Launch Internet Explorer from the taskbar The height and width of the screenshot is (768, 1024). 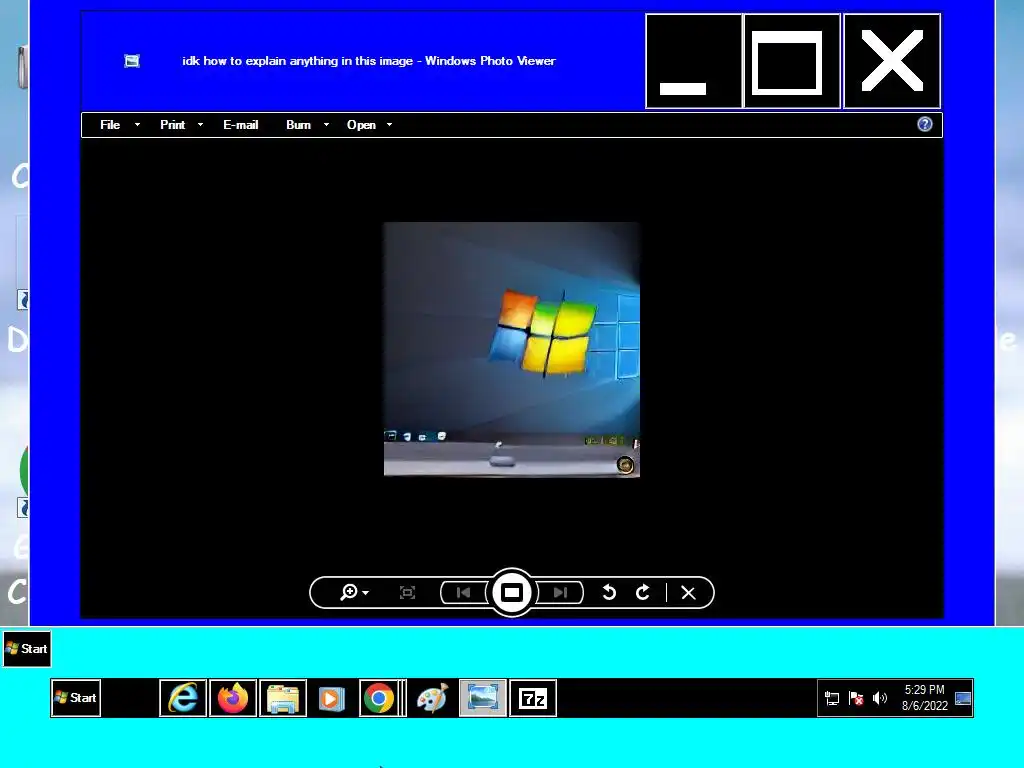(x=183, y=697)
